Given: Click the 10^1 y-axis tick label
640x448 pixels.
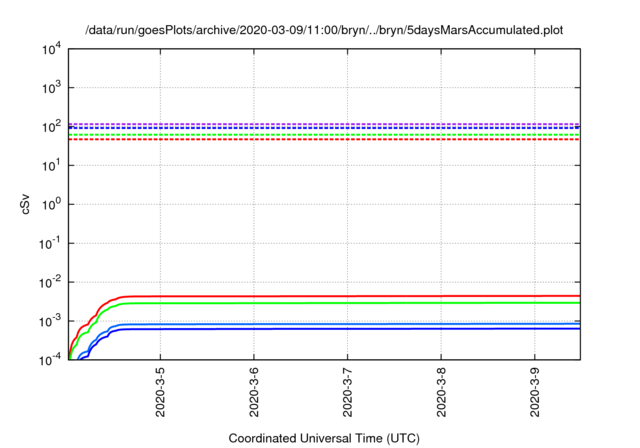Looking at the screenshot, I should (x=51, y=165).
